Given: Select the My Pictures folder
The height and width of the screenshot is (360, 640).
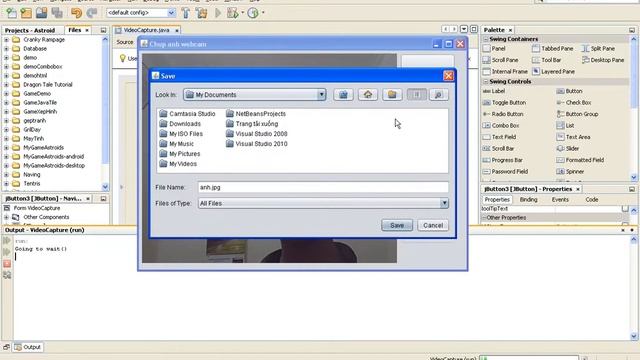Looking at the screenshot, I should (180, 154).
